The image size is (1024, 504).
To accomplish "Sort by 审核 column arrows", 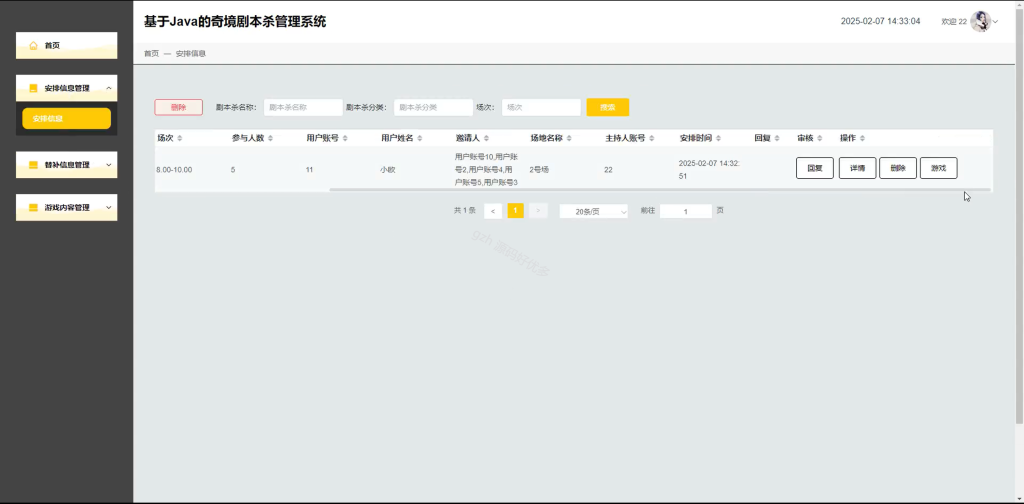I will (x=820, y=138).
